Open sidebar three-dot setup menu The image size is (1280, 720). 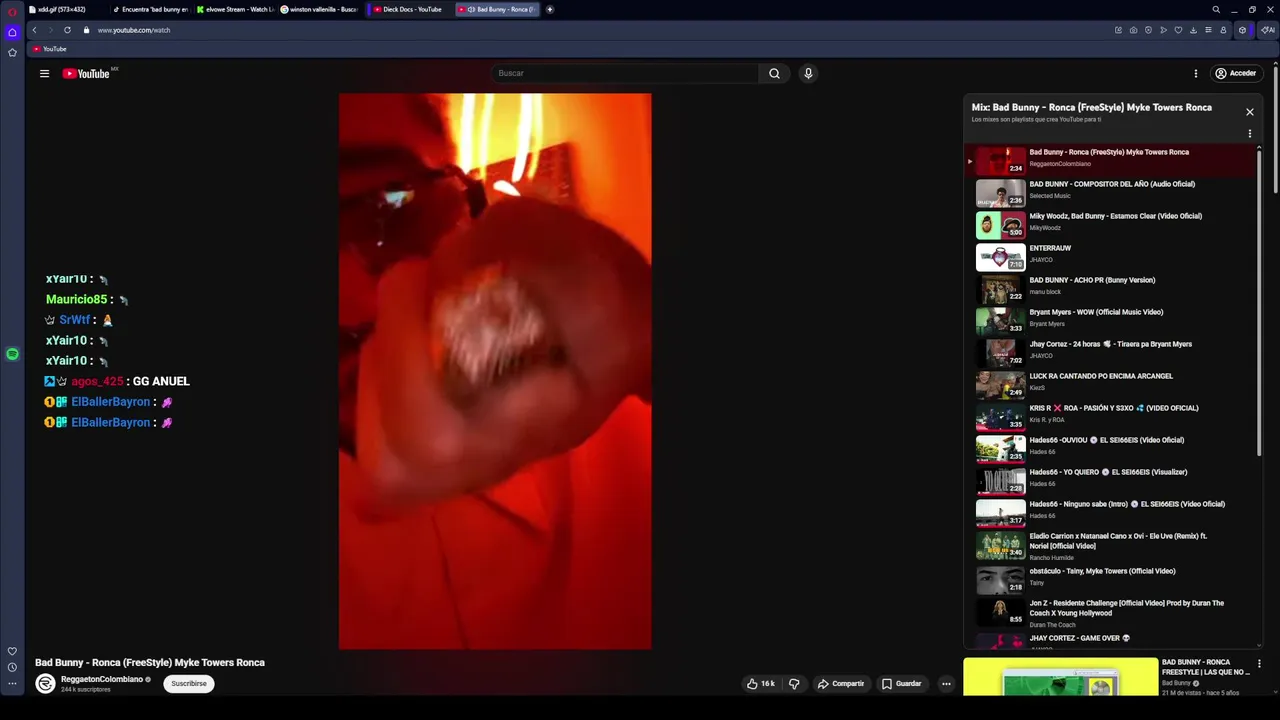pos(12,684)
